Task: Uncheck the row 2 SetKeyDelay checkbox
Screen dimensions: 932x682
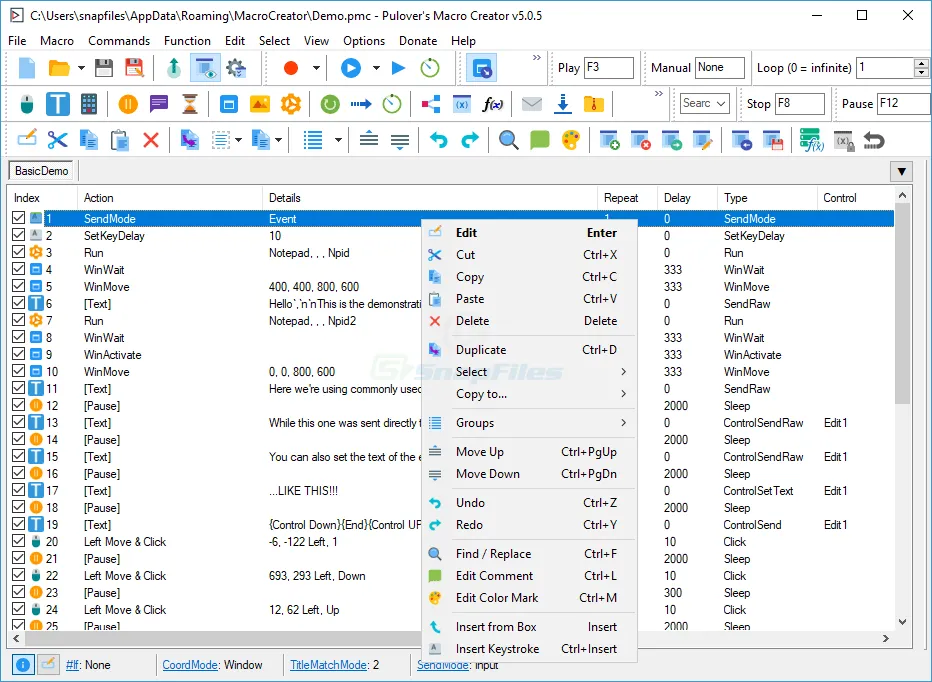Action: [x=18, y=235]
